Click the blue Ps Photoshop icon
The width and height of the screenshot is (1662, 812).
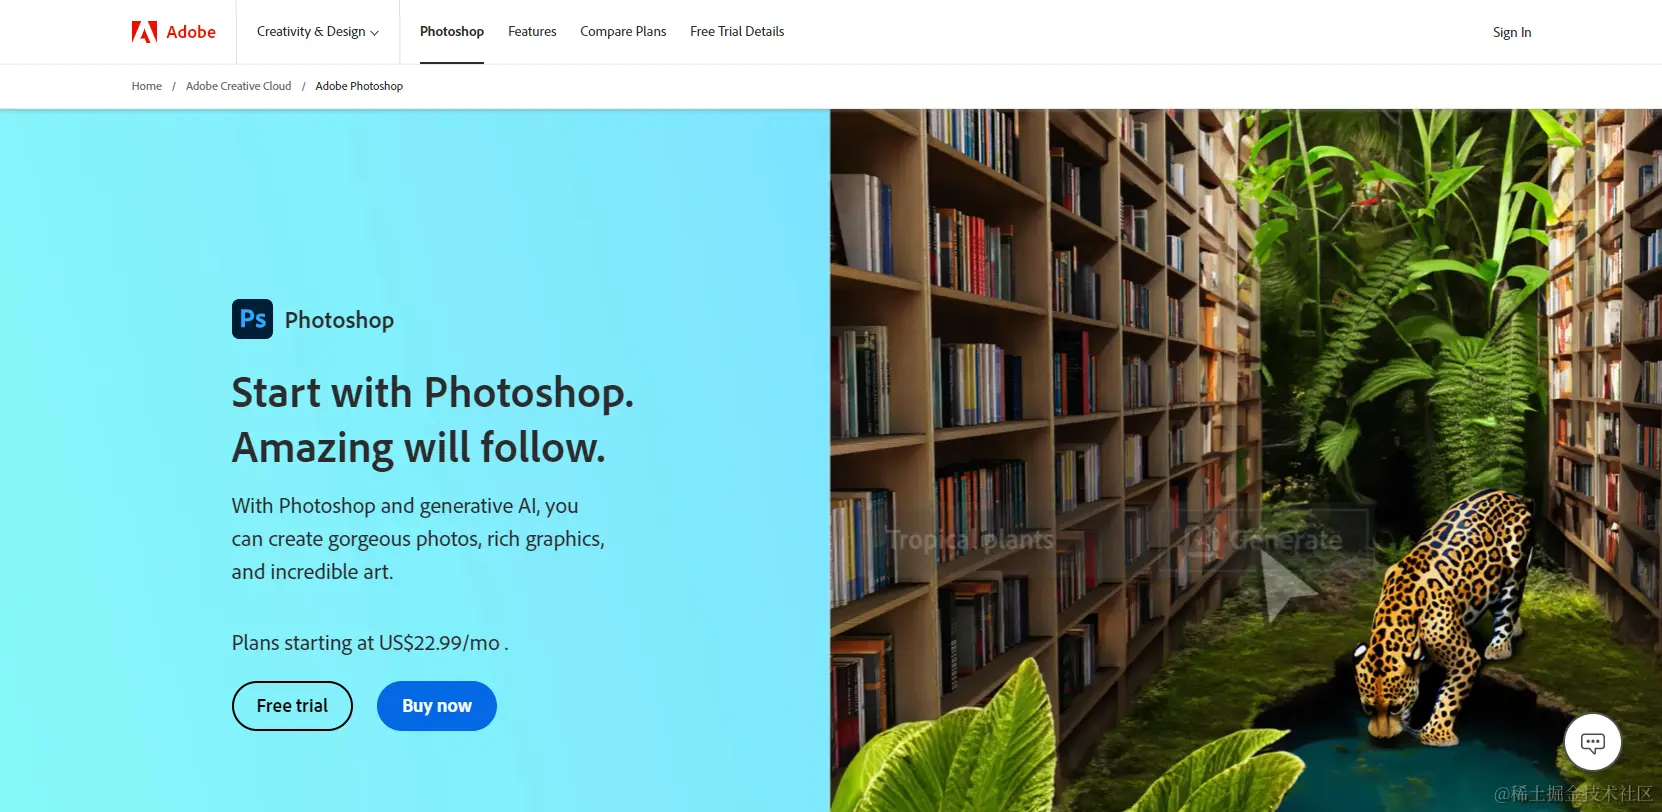tap(252, 319)
